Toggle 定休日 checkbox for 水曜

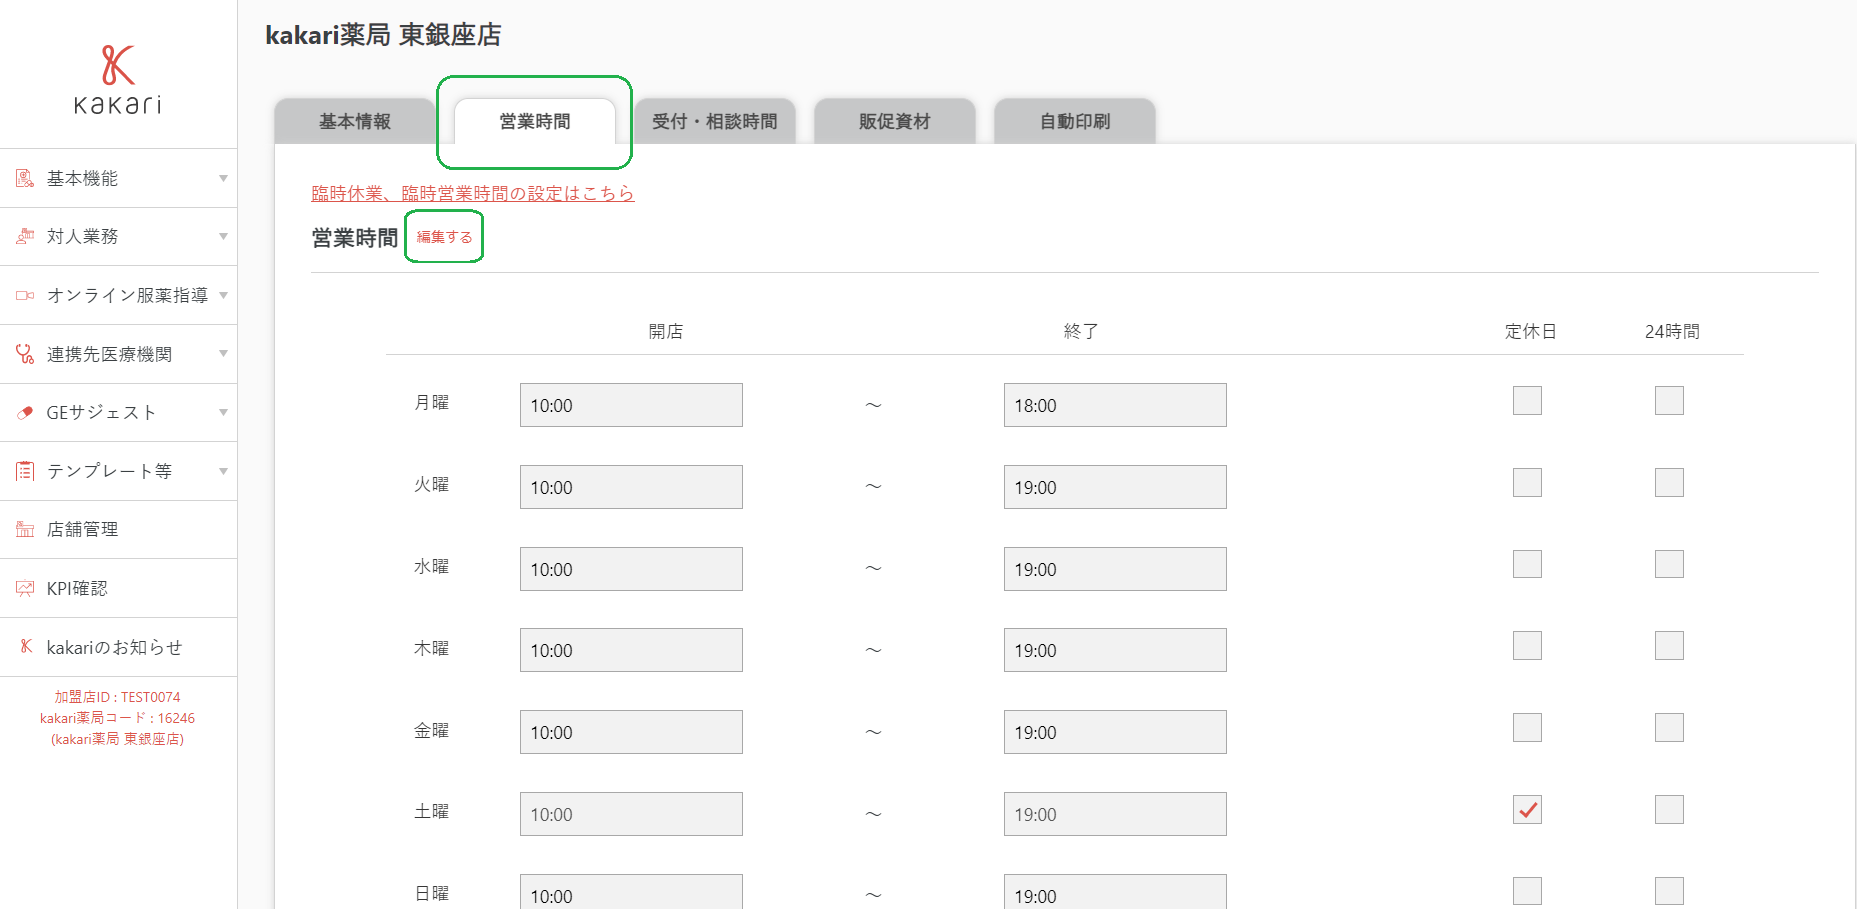coord(1527,564)
